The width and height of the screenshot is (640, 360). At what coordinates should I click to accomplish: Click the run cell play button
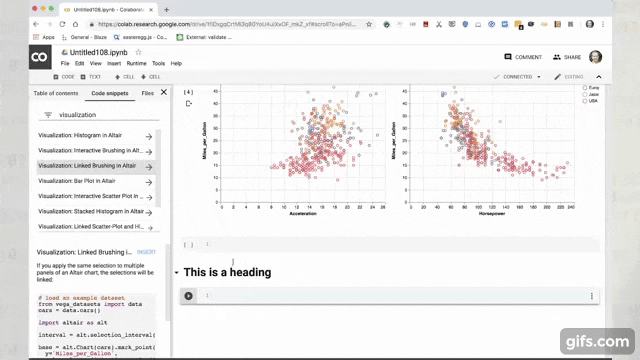pos(189,296)
